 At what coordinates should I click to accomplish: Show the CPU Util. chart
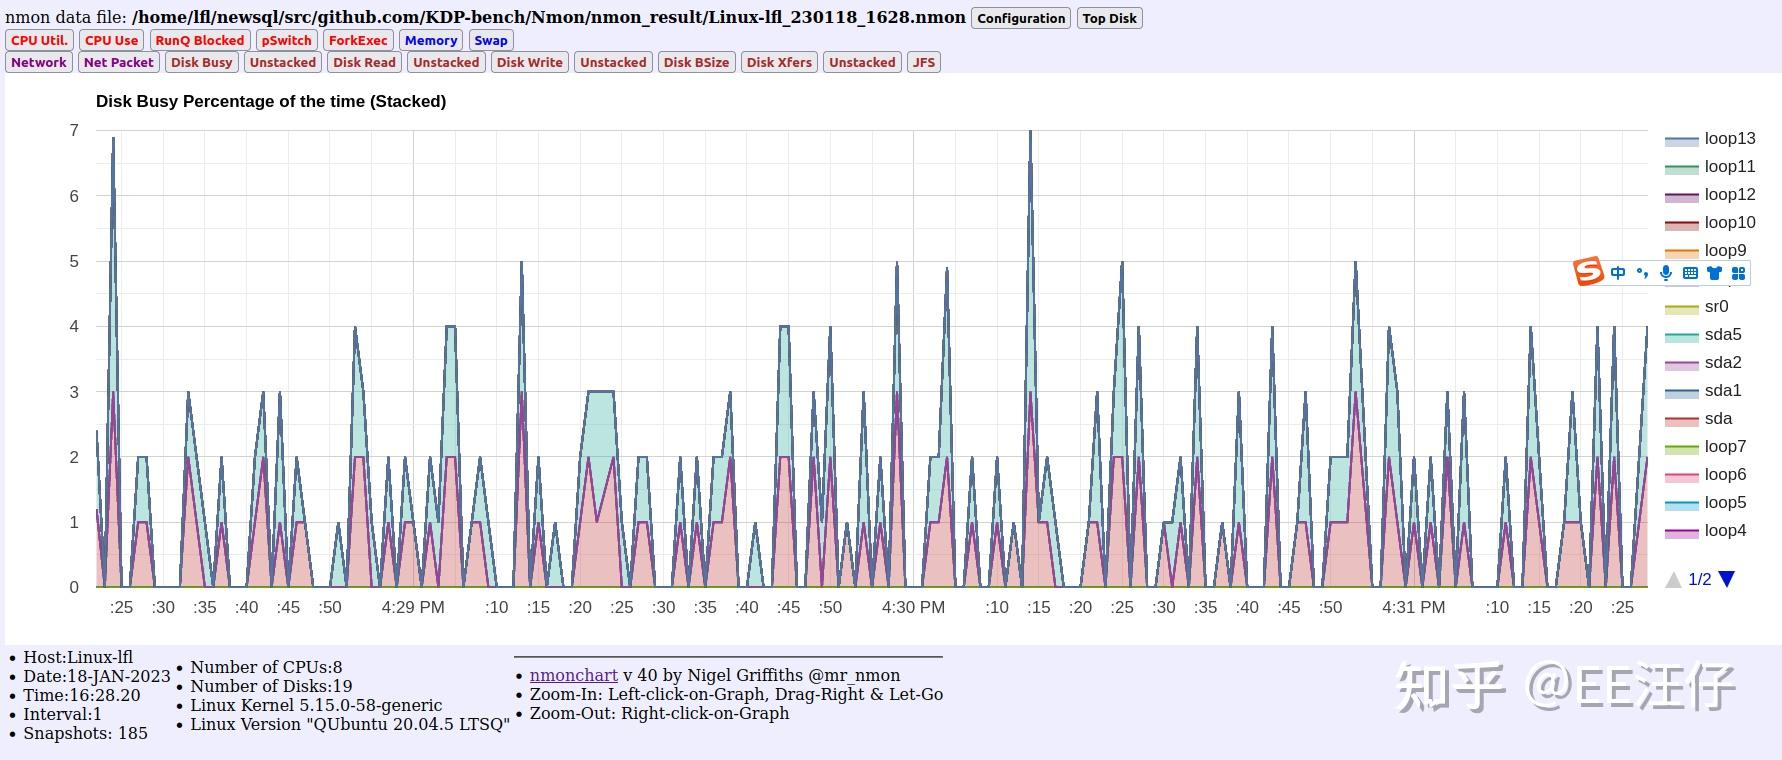point(40,40)
